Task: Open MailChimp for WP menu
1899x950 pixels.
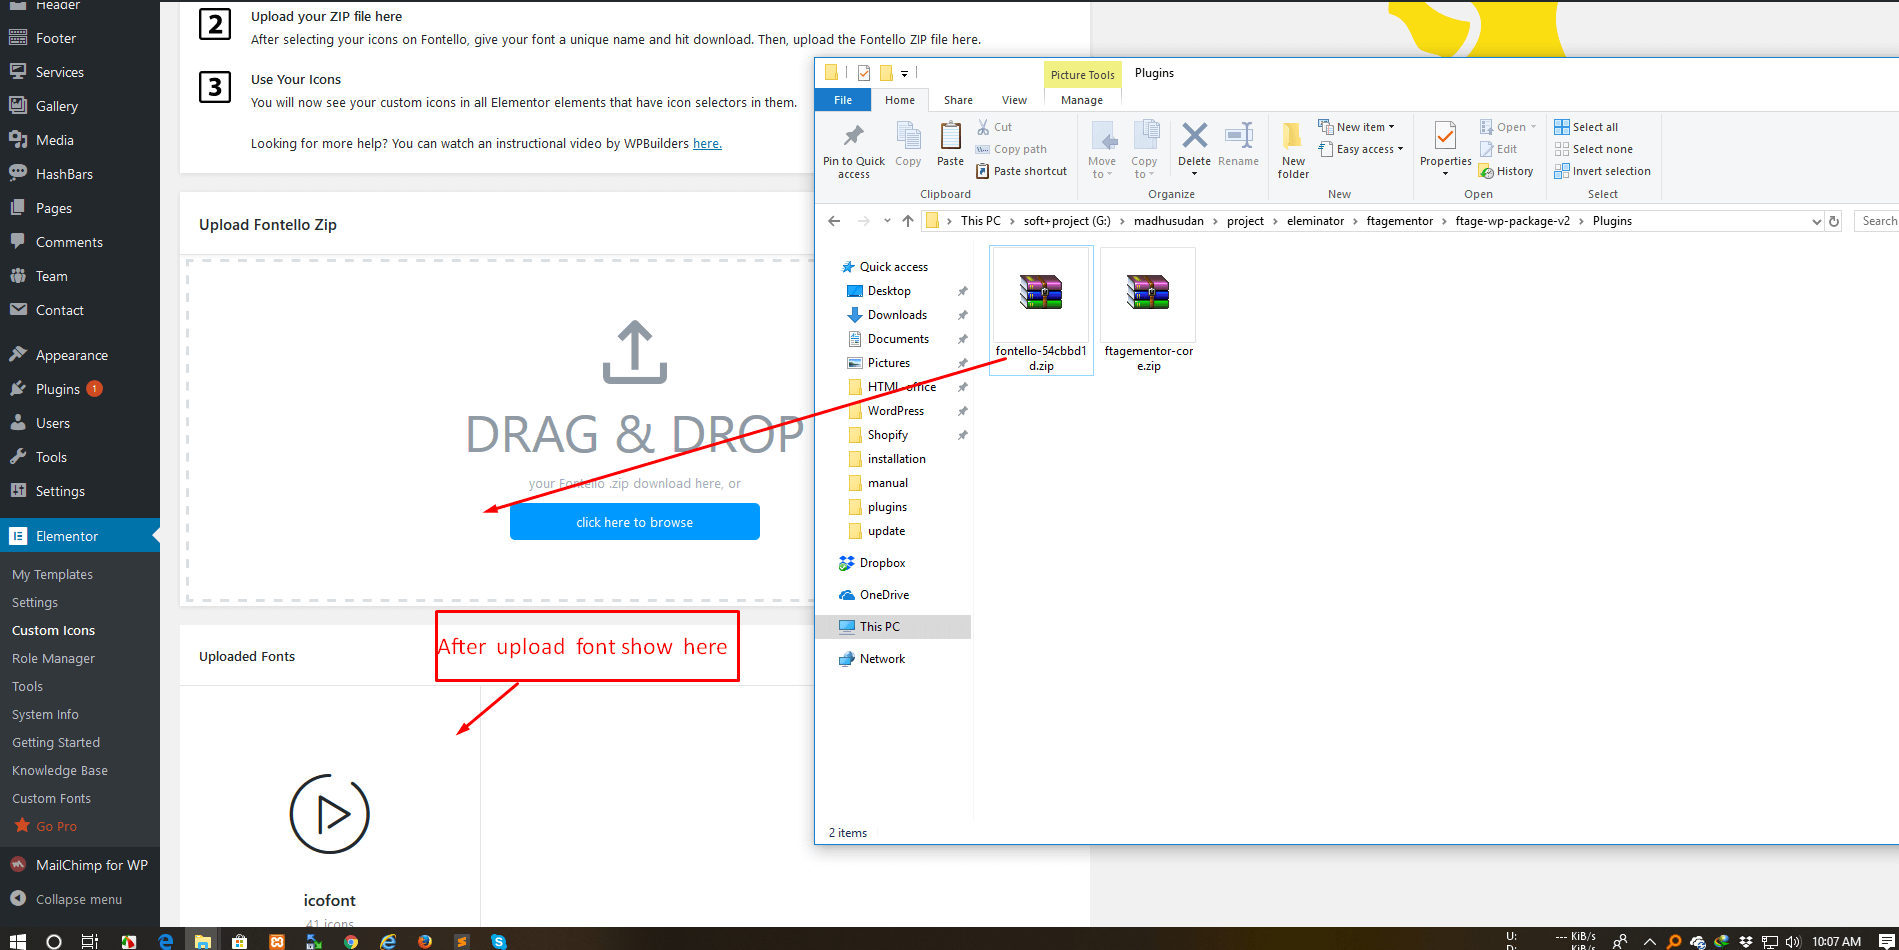Action: [x=80, y=865]
